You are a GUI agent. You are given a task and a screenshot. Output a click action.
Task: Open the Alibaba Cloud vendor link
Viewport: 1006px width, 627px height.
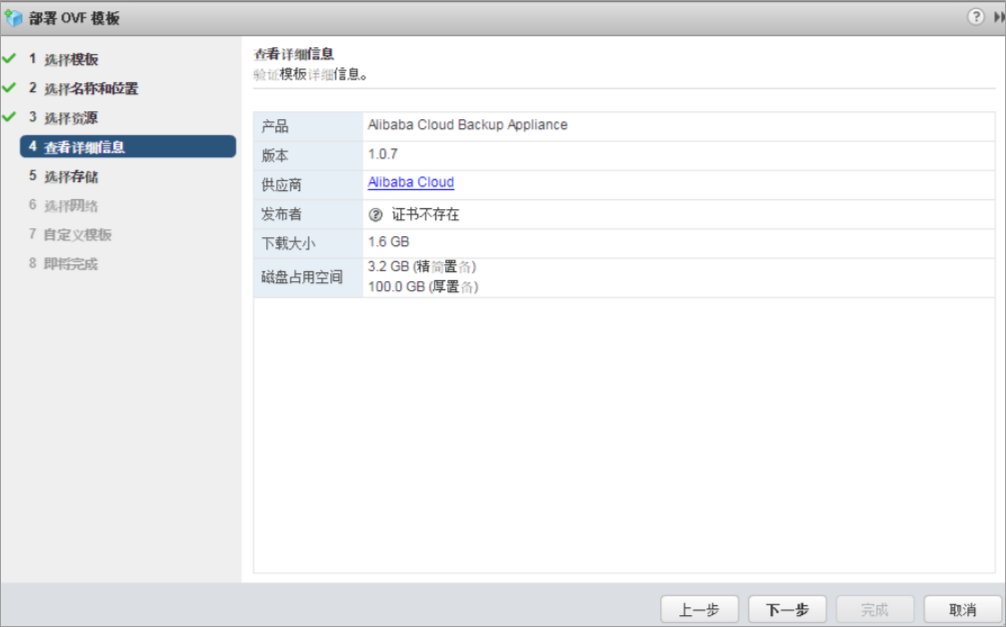click(x=411, y=182)
